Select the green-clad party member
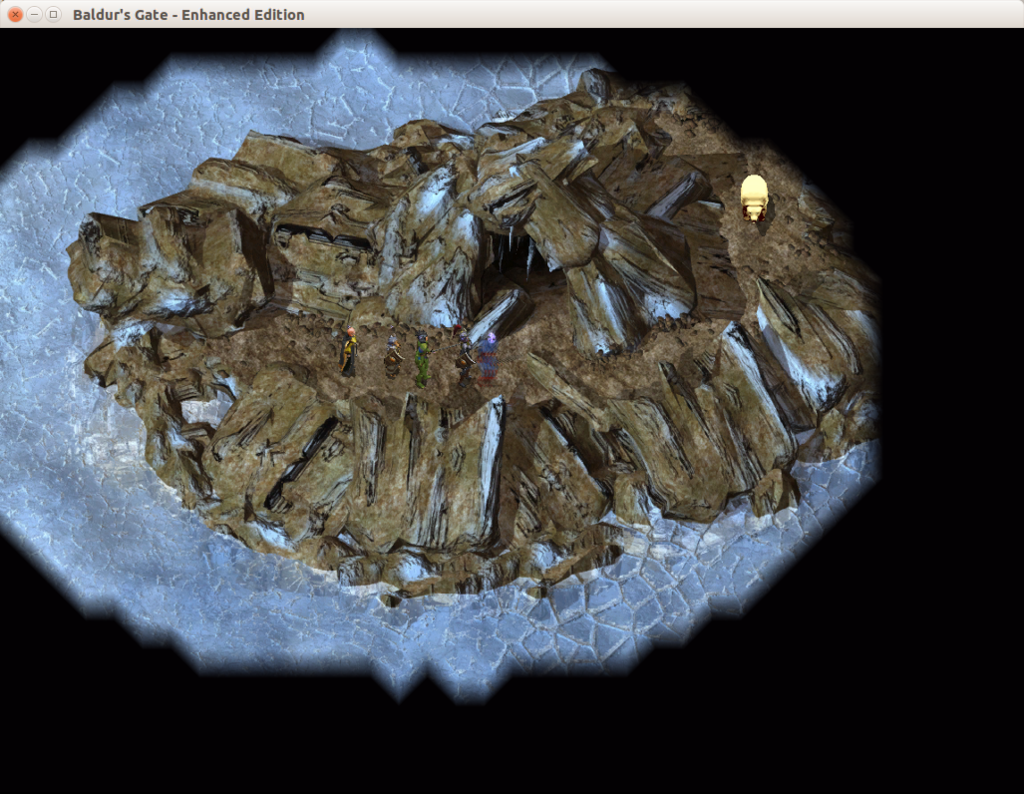The width and height of the screenshot is (1024, 794). (422, 362)
